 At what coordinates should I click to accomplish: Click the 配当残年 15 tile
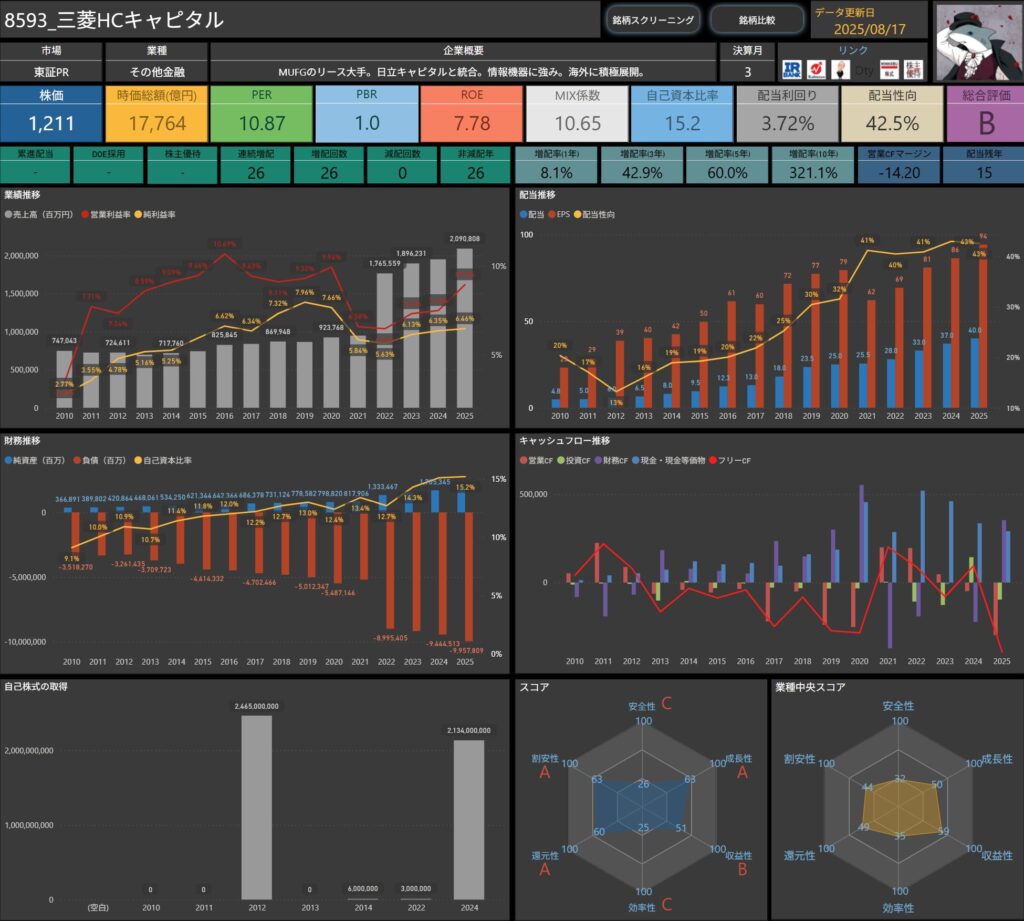[x=984, y=165]
